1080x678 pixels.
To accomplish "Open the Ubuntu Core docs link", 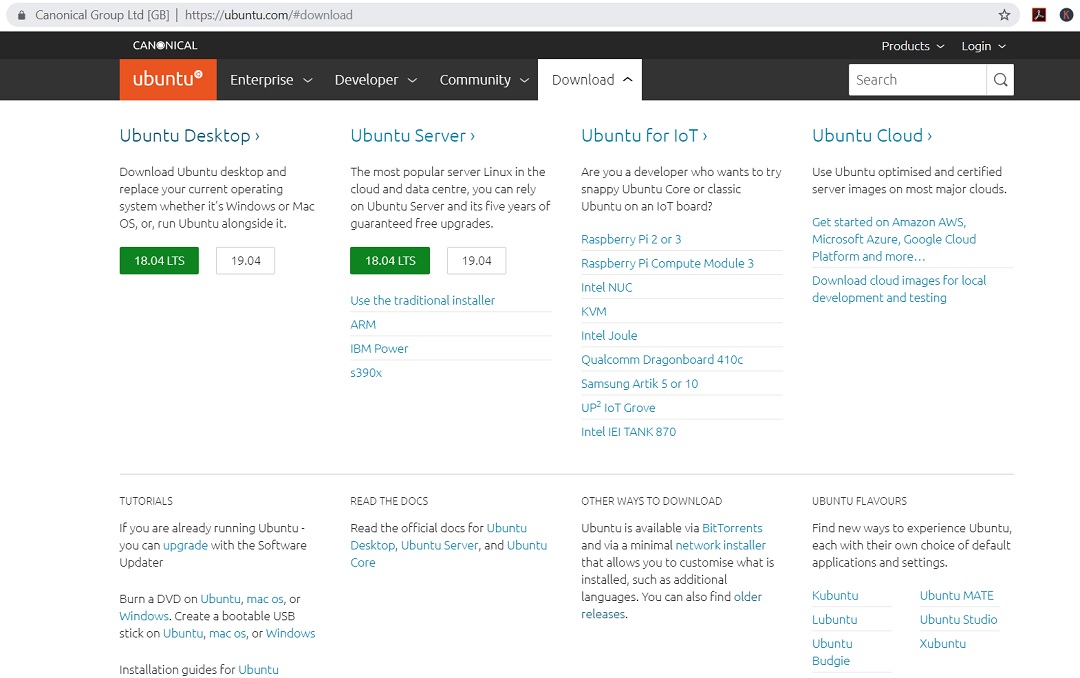I will click(448, 553).
